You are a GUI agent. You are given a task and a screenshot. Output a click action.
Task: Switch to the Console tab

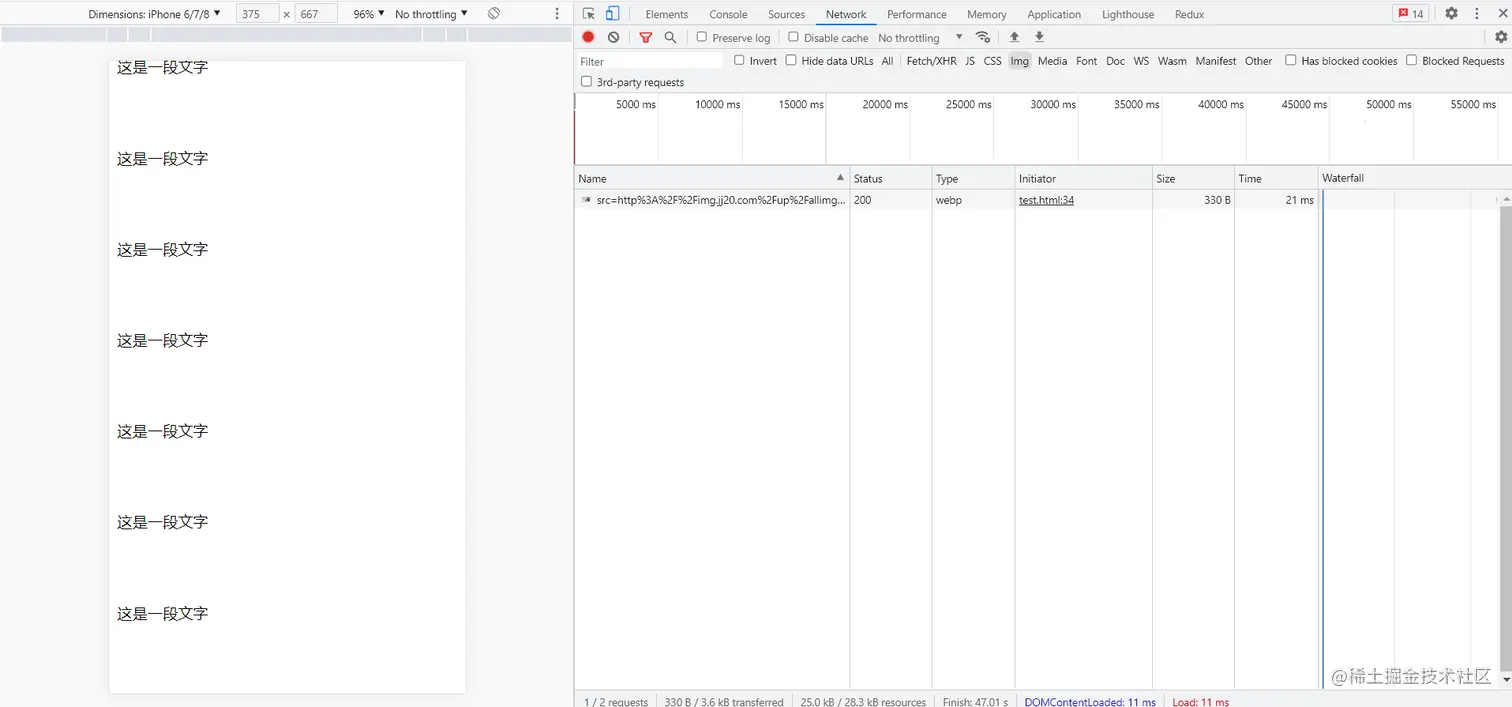(728, 14)
